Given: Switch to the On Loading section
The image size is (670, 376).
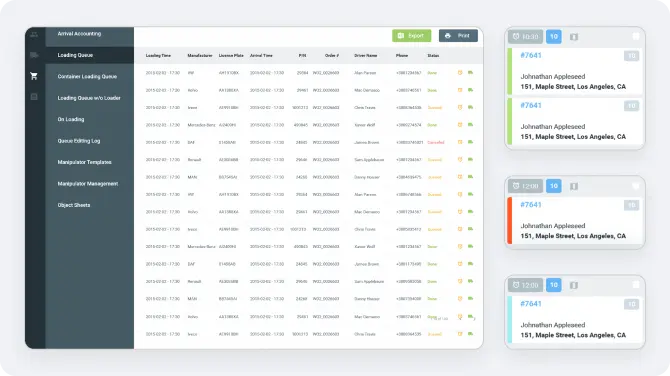Looking at the screenshot, I should pos(71,119).
